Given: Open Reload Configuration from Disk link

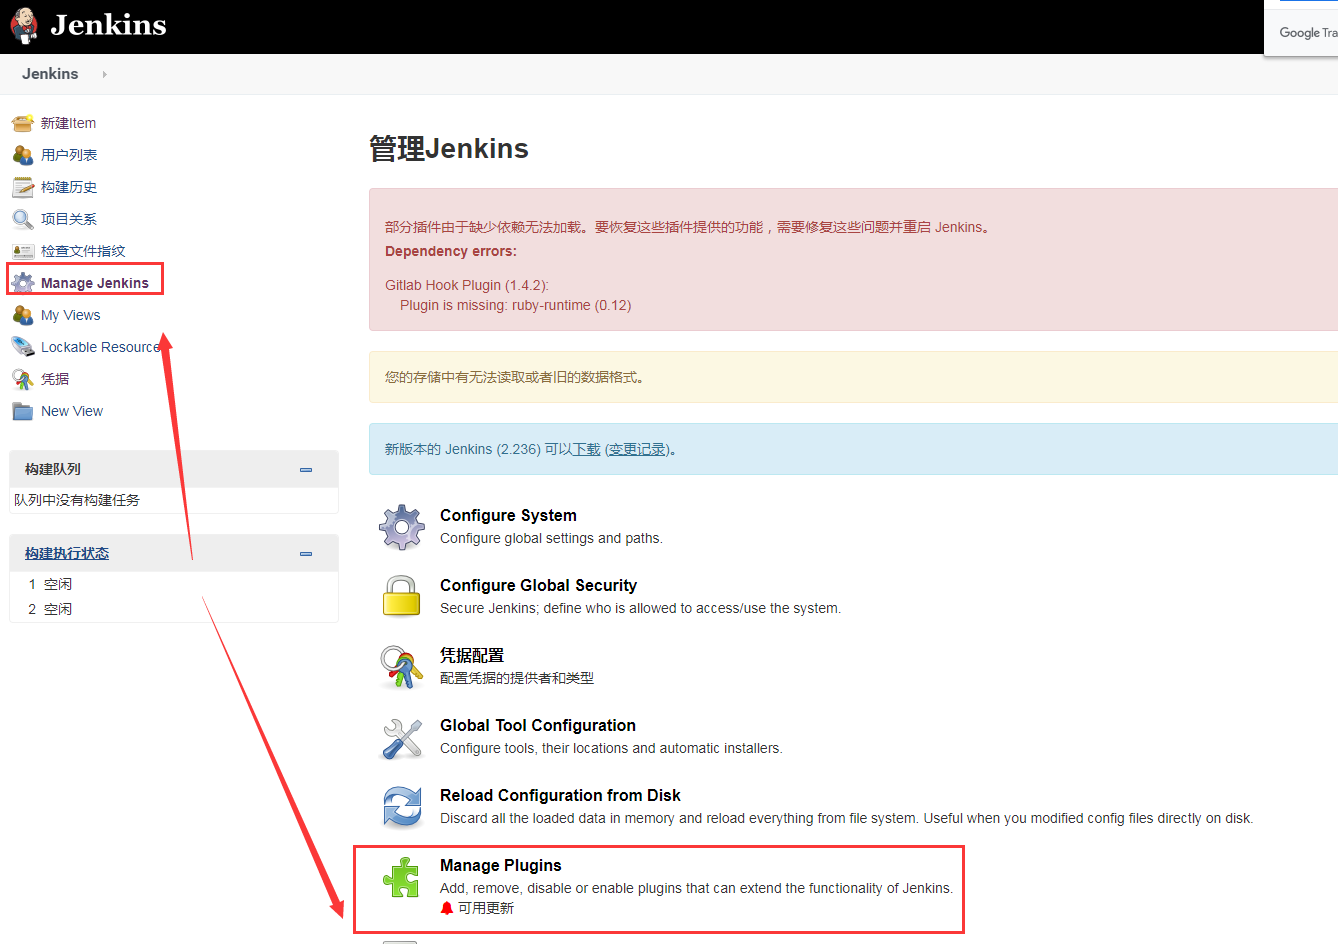Looking at the screenshot, I should click(x=560, y=795).
